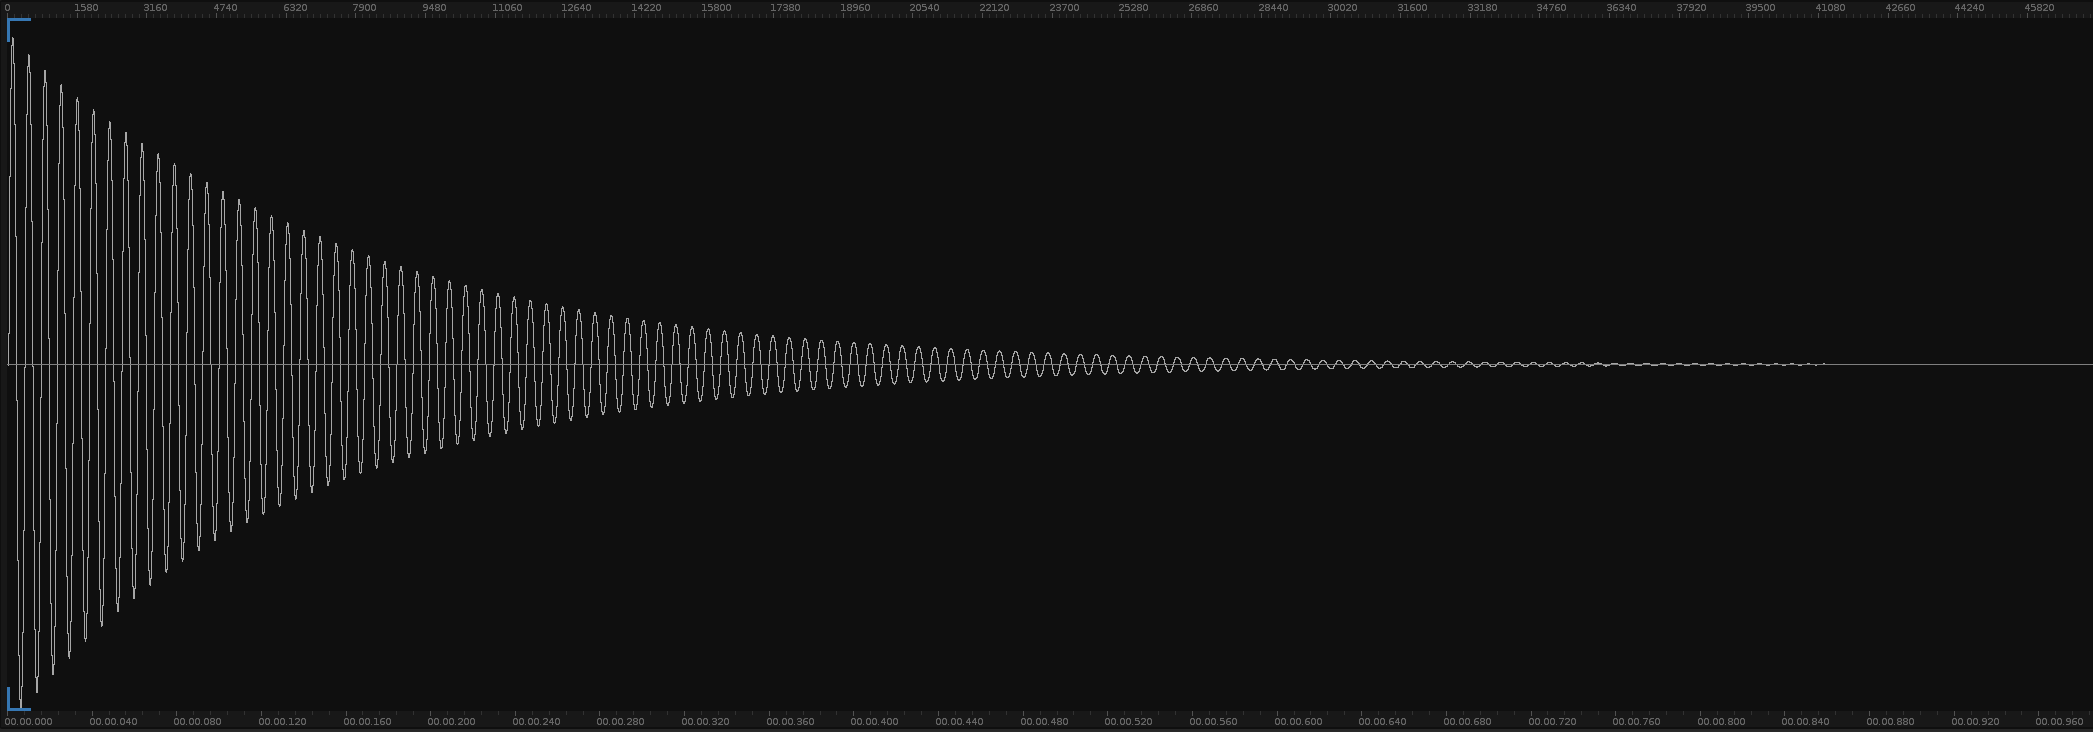Click sample 7900 on the top ruler
This screenshot has width=2093, height=732.
pos(365,8)
